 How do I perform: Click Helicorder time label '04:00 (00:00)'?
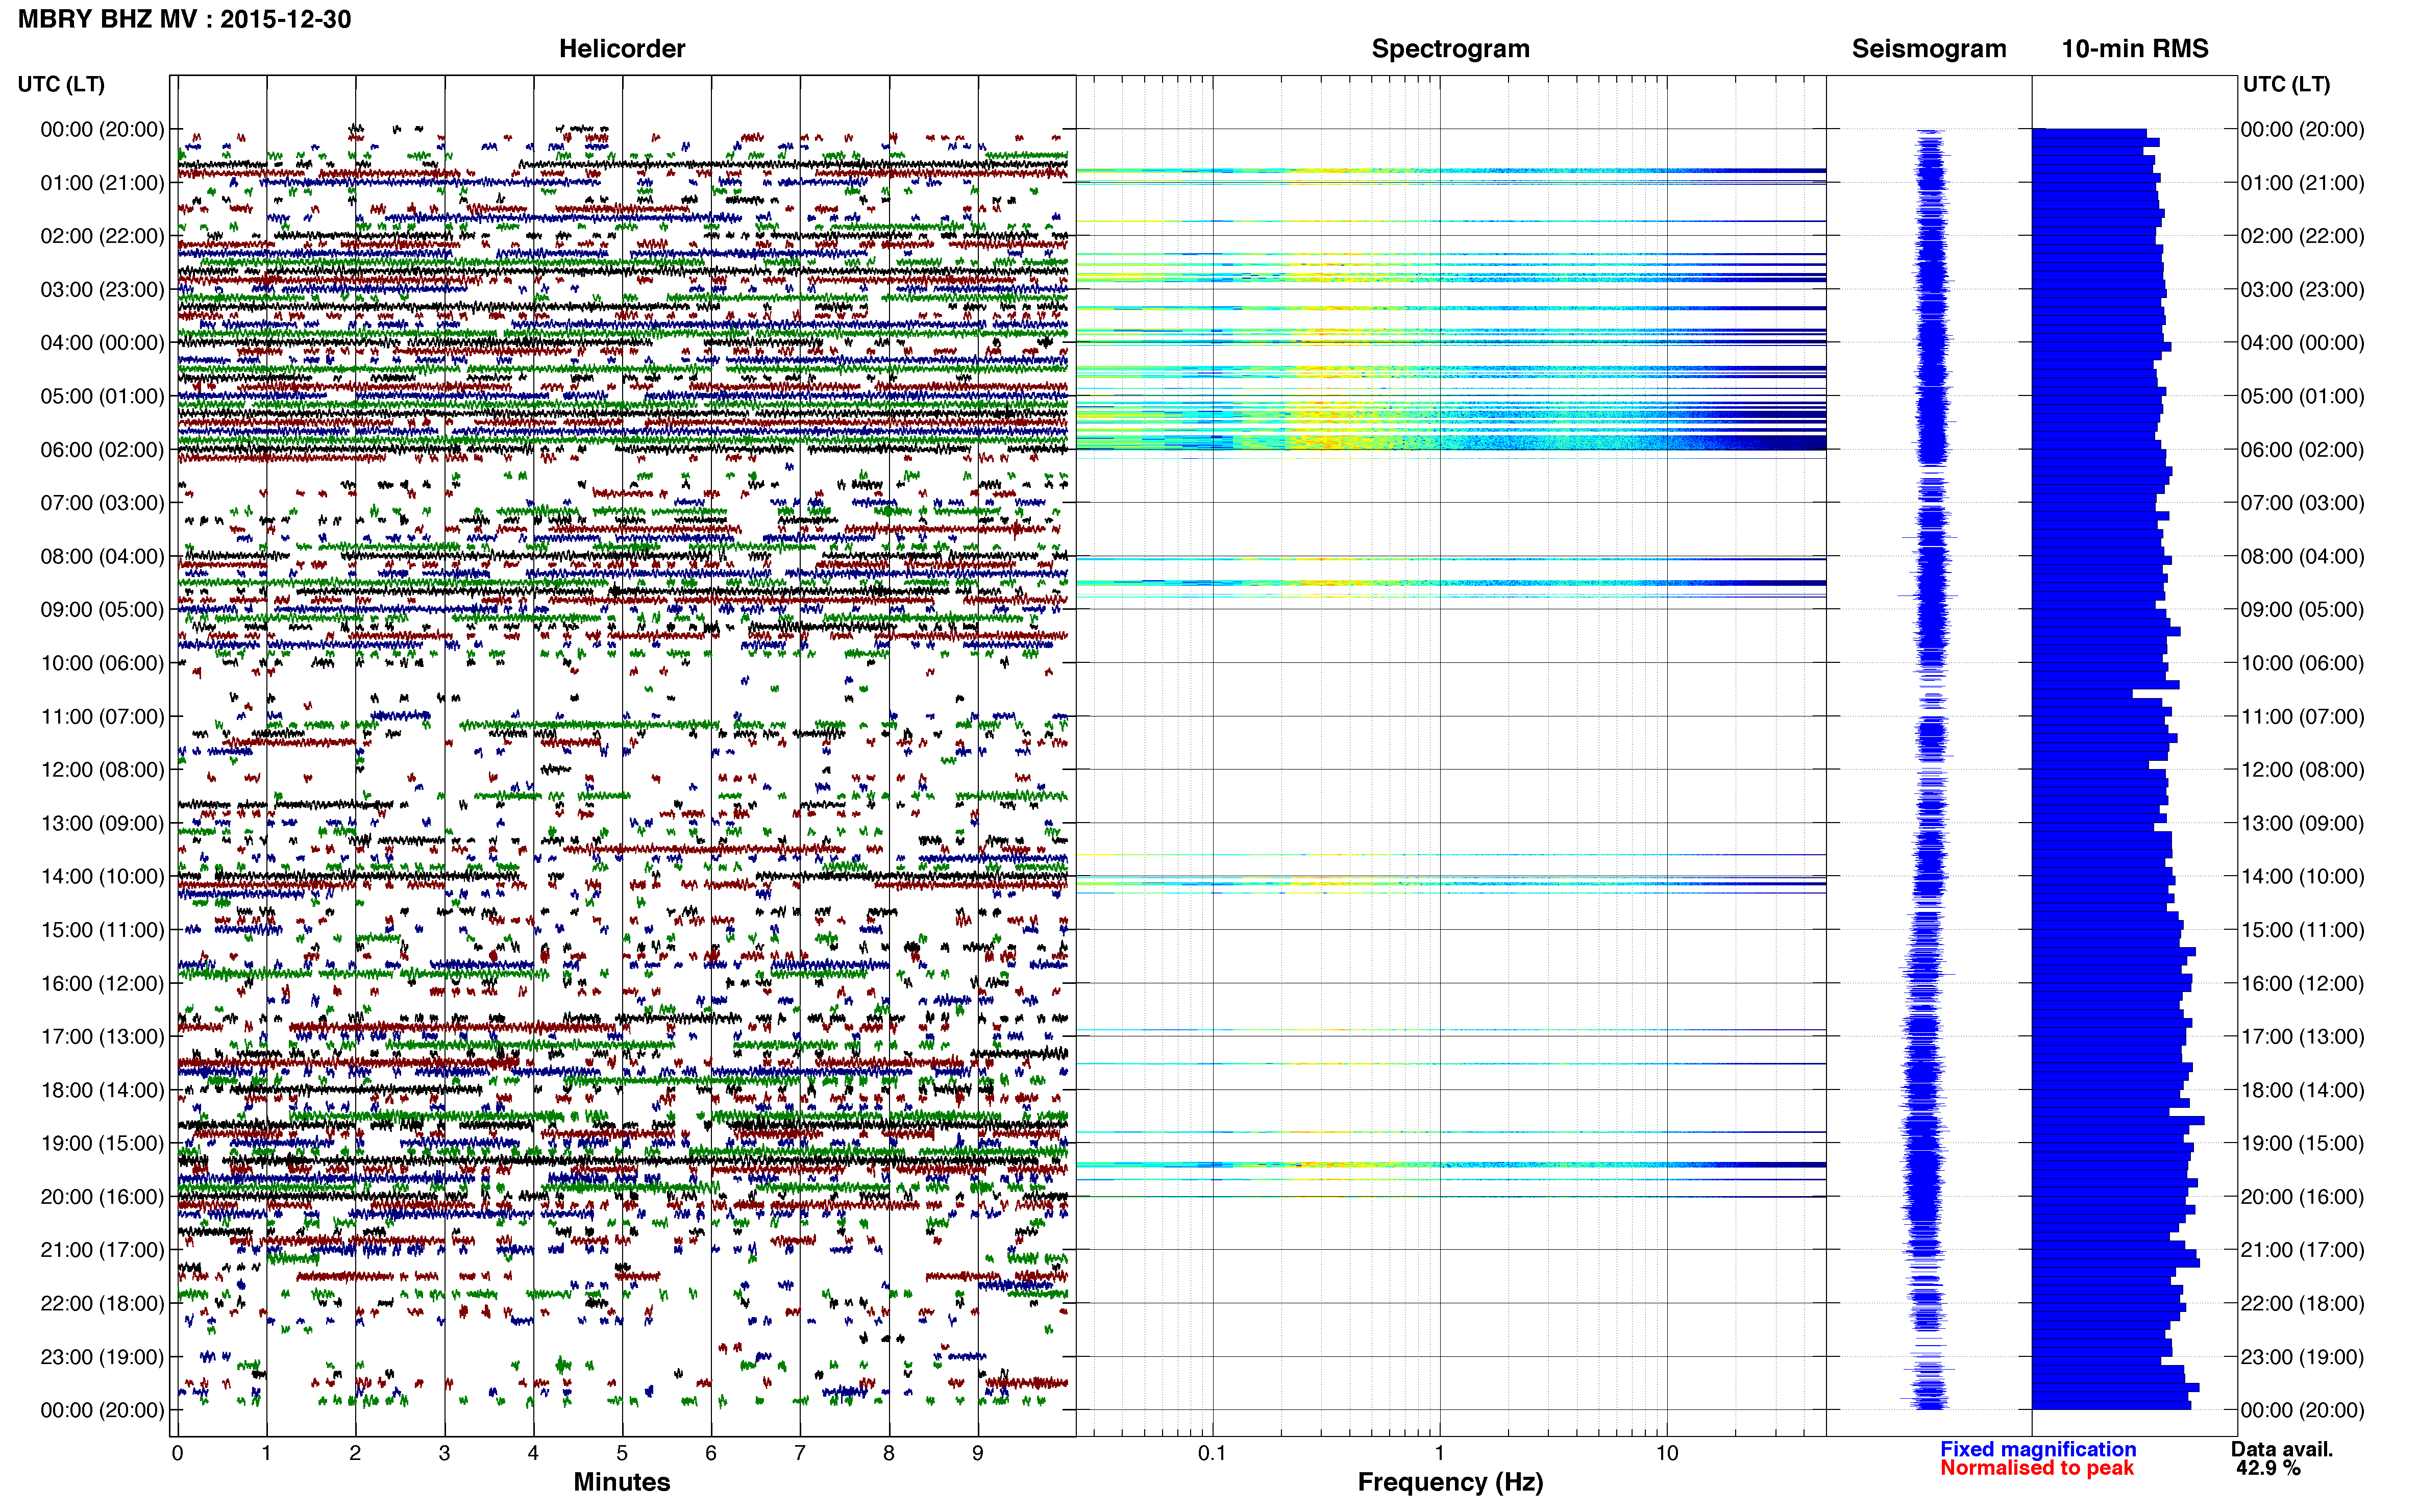click(x=102, y=342)
